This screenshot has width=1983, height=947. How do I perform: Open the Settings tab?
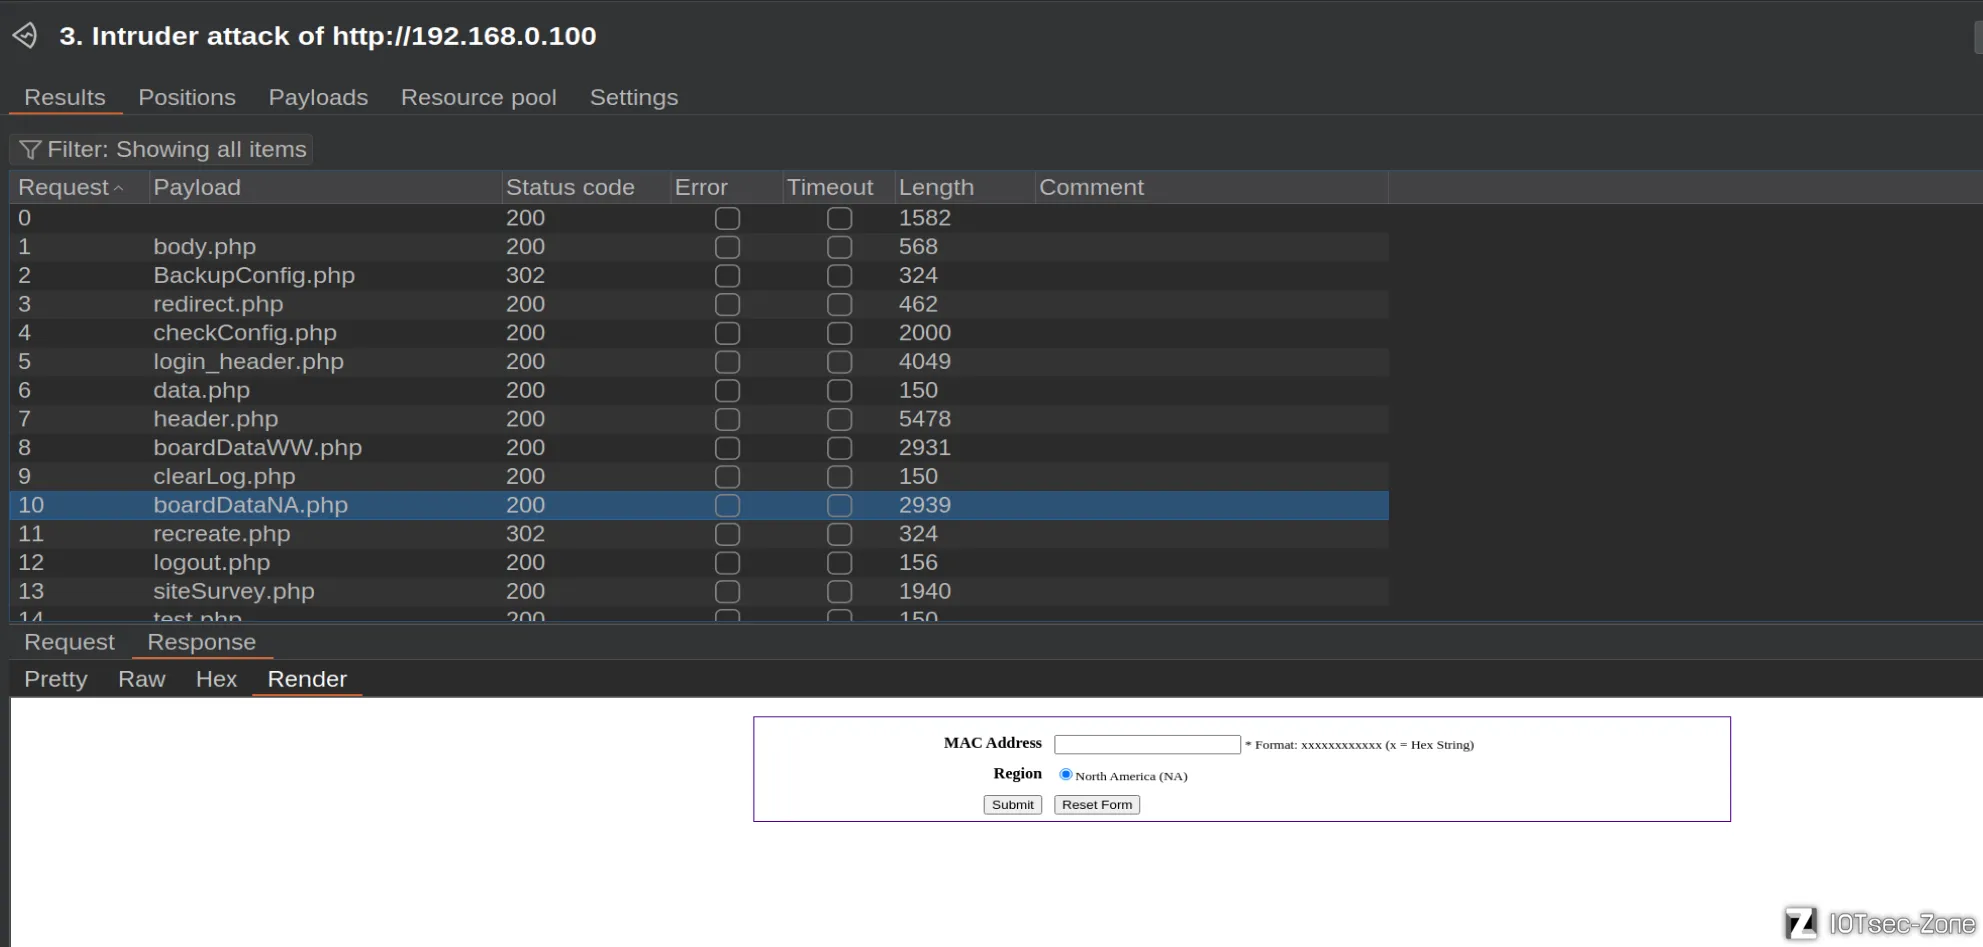click(634, 97)
